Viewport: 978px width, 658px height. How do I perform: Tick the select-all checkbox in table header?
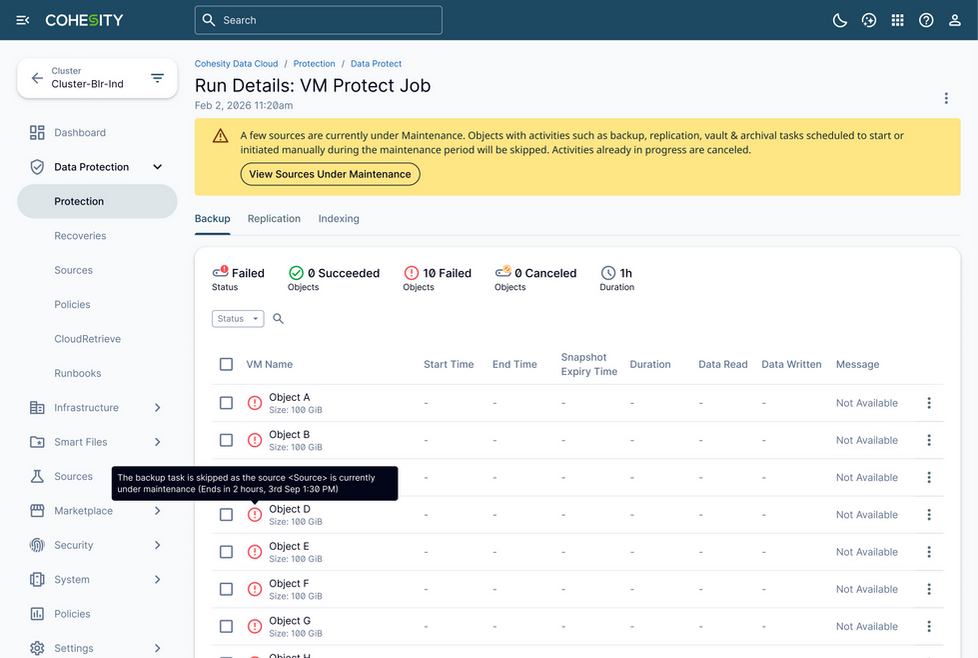tap(226, 364)
